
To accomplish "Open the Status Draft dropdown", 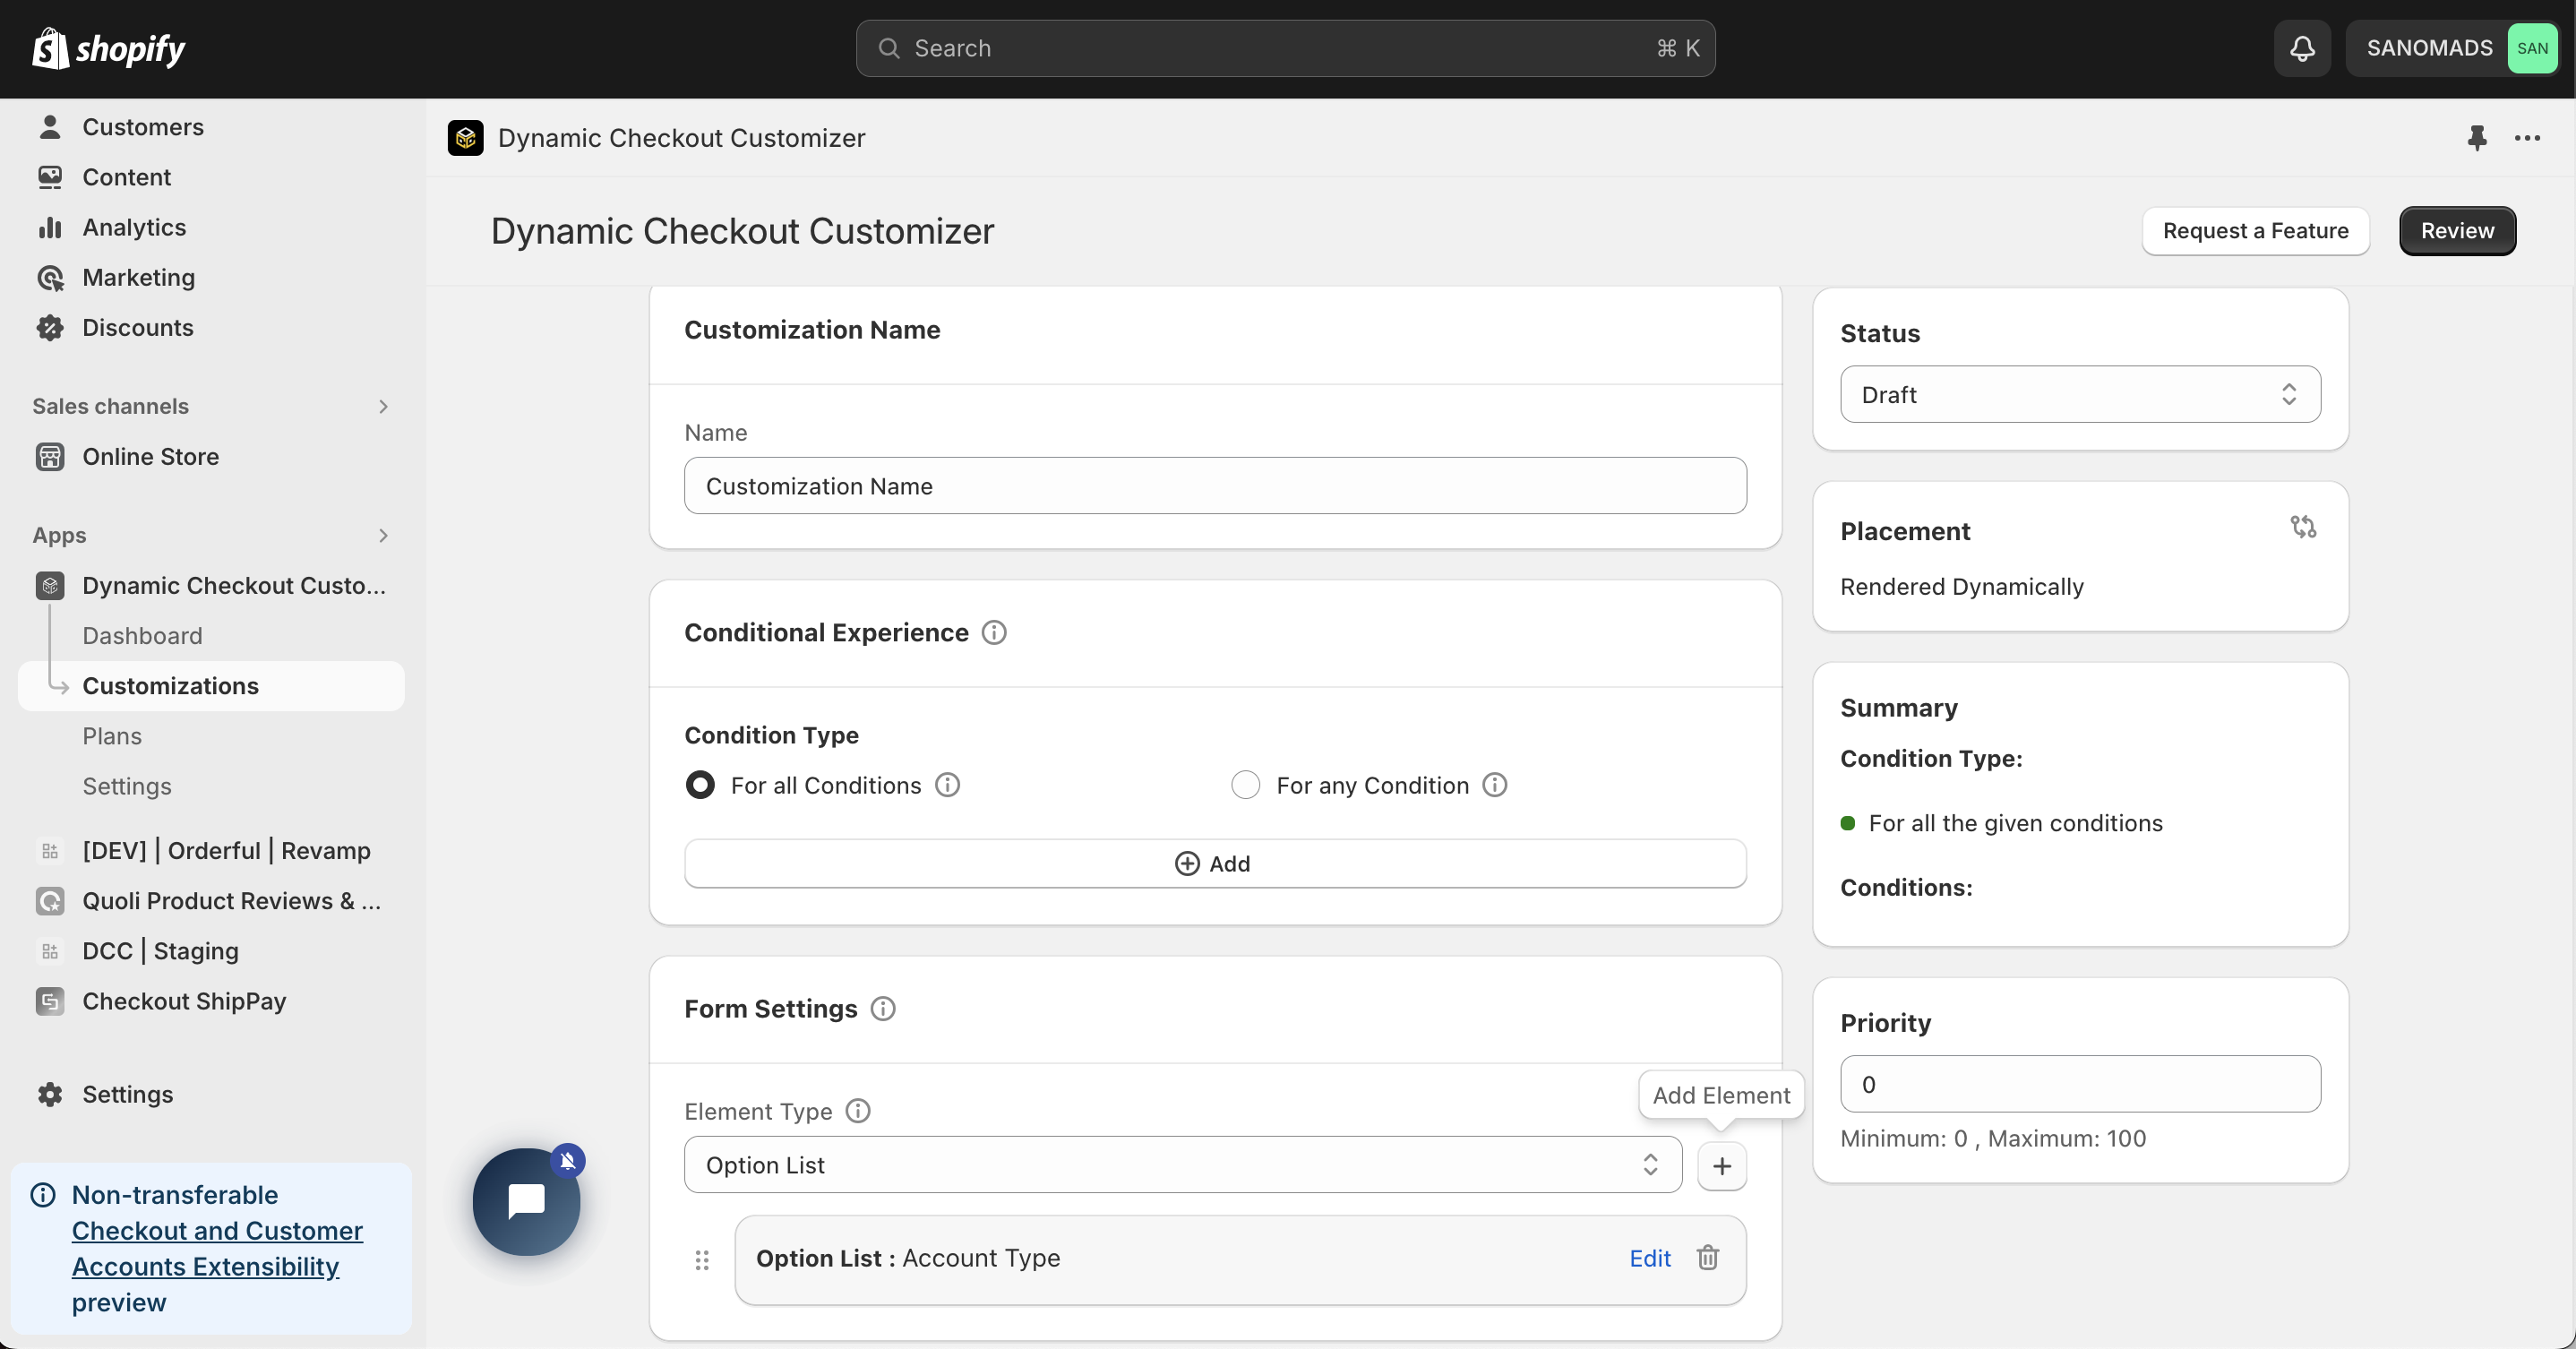I will [2080, 394].
